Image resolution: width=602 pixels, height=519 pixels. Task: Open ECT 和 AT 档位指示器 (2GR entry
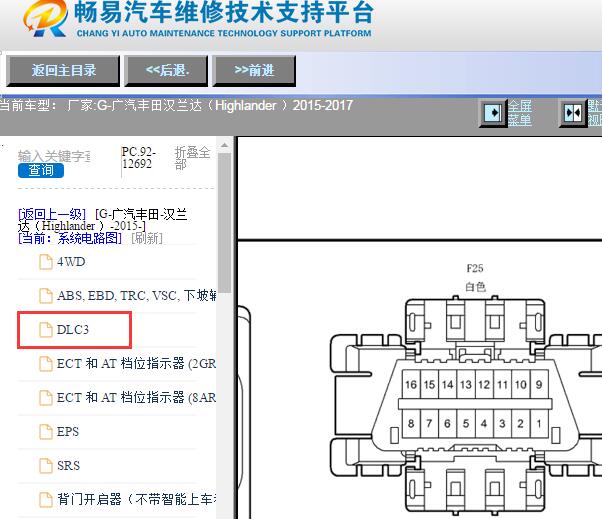136,364
